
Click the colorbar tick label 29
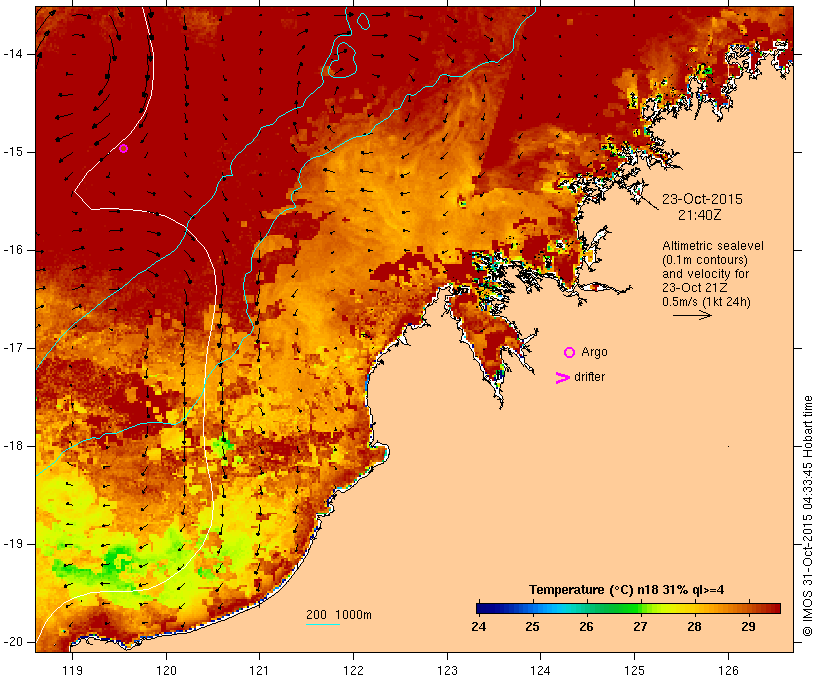[748, 627]
